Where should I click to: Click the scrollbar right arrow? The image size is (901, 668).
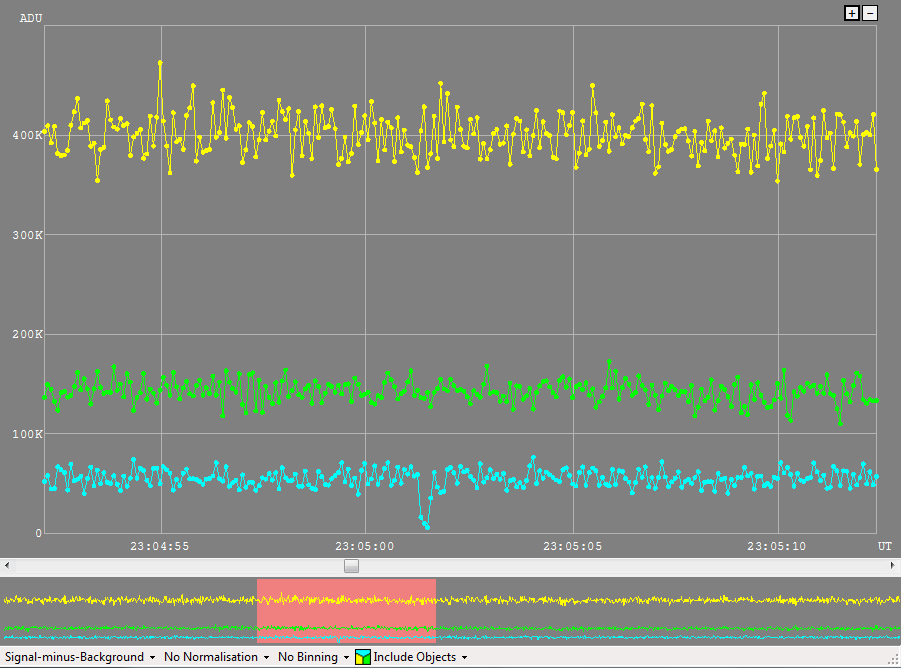(894, 566)
